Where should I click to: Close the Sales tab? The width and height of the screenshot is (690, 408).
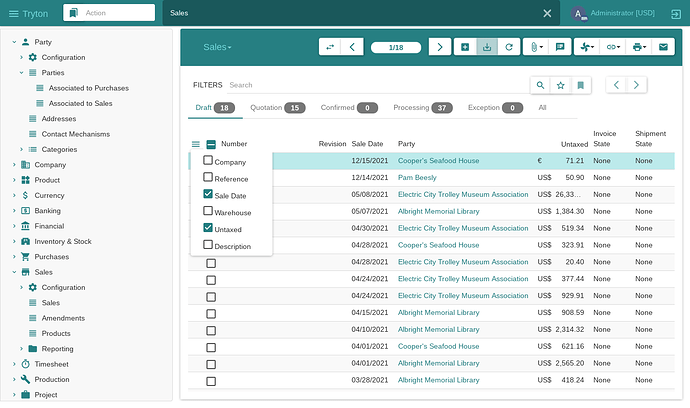pyautogui.click(x=547, y=13)
